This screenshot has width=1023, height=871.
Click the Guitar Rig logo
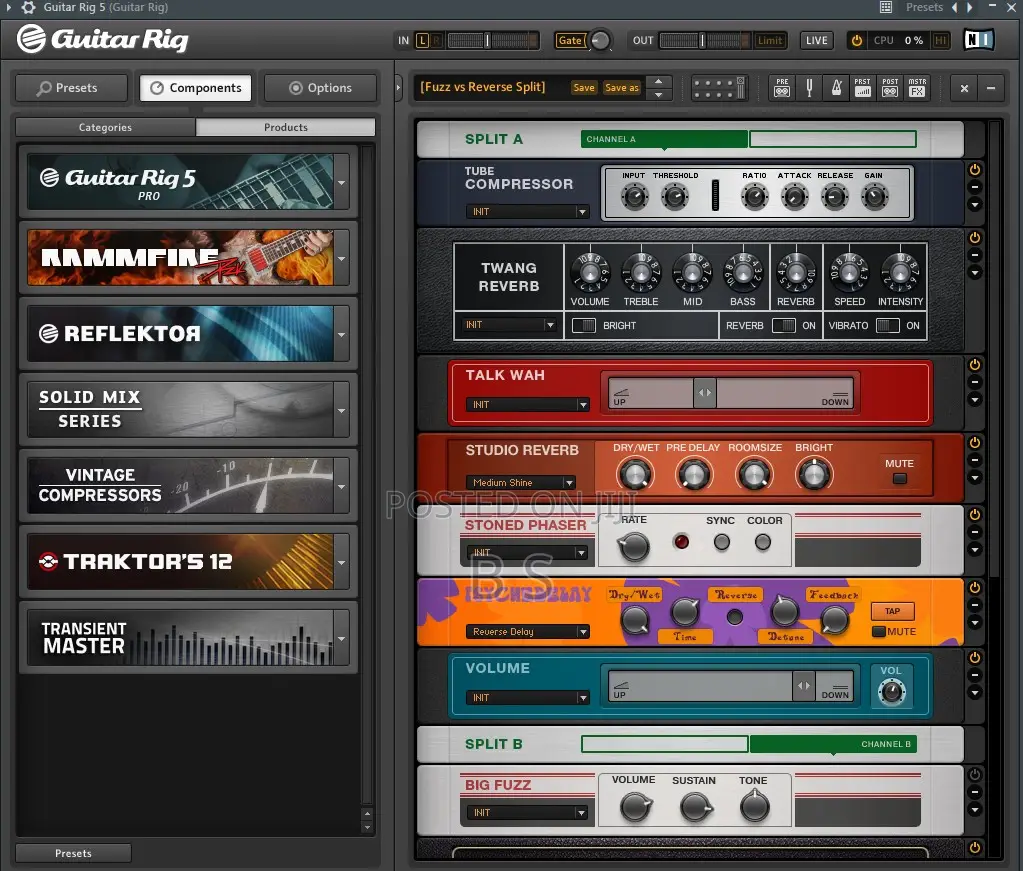coord(103,39)
